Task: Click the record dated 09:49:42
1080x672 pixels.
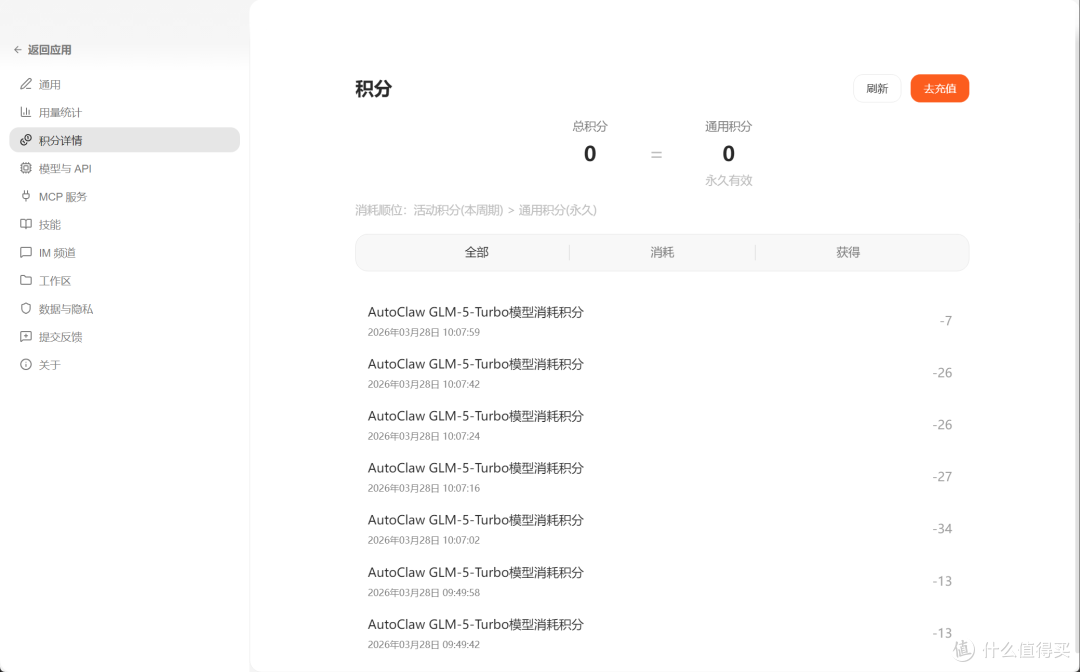Action: [662, 633]
